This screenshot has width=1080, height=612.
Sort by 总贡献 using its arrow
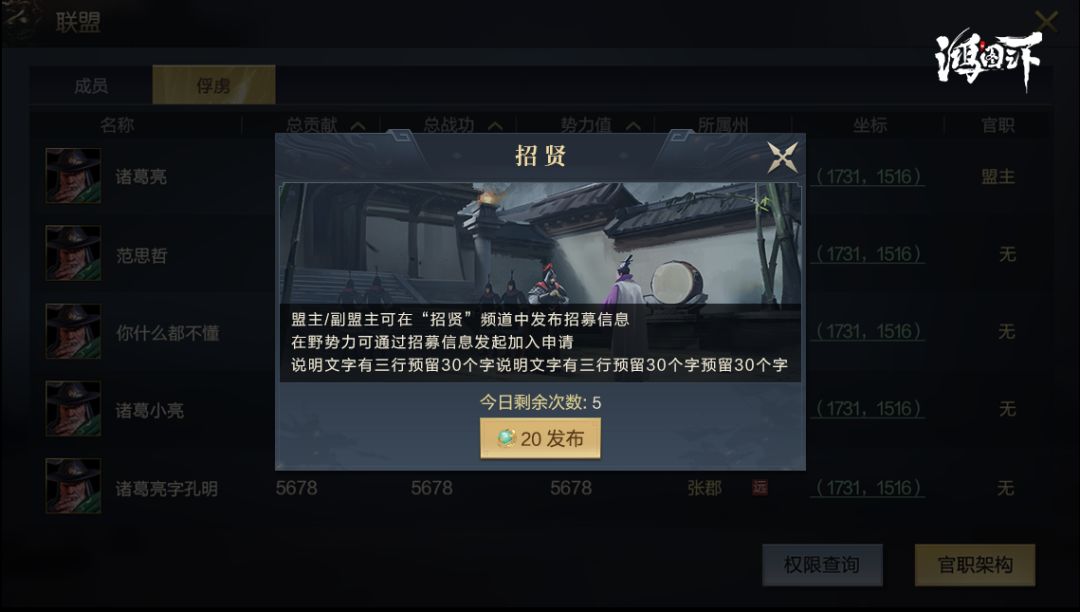[x=357, y=125]
